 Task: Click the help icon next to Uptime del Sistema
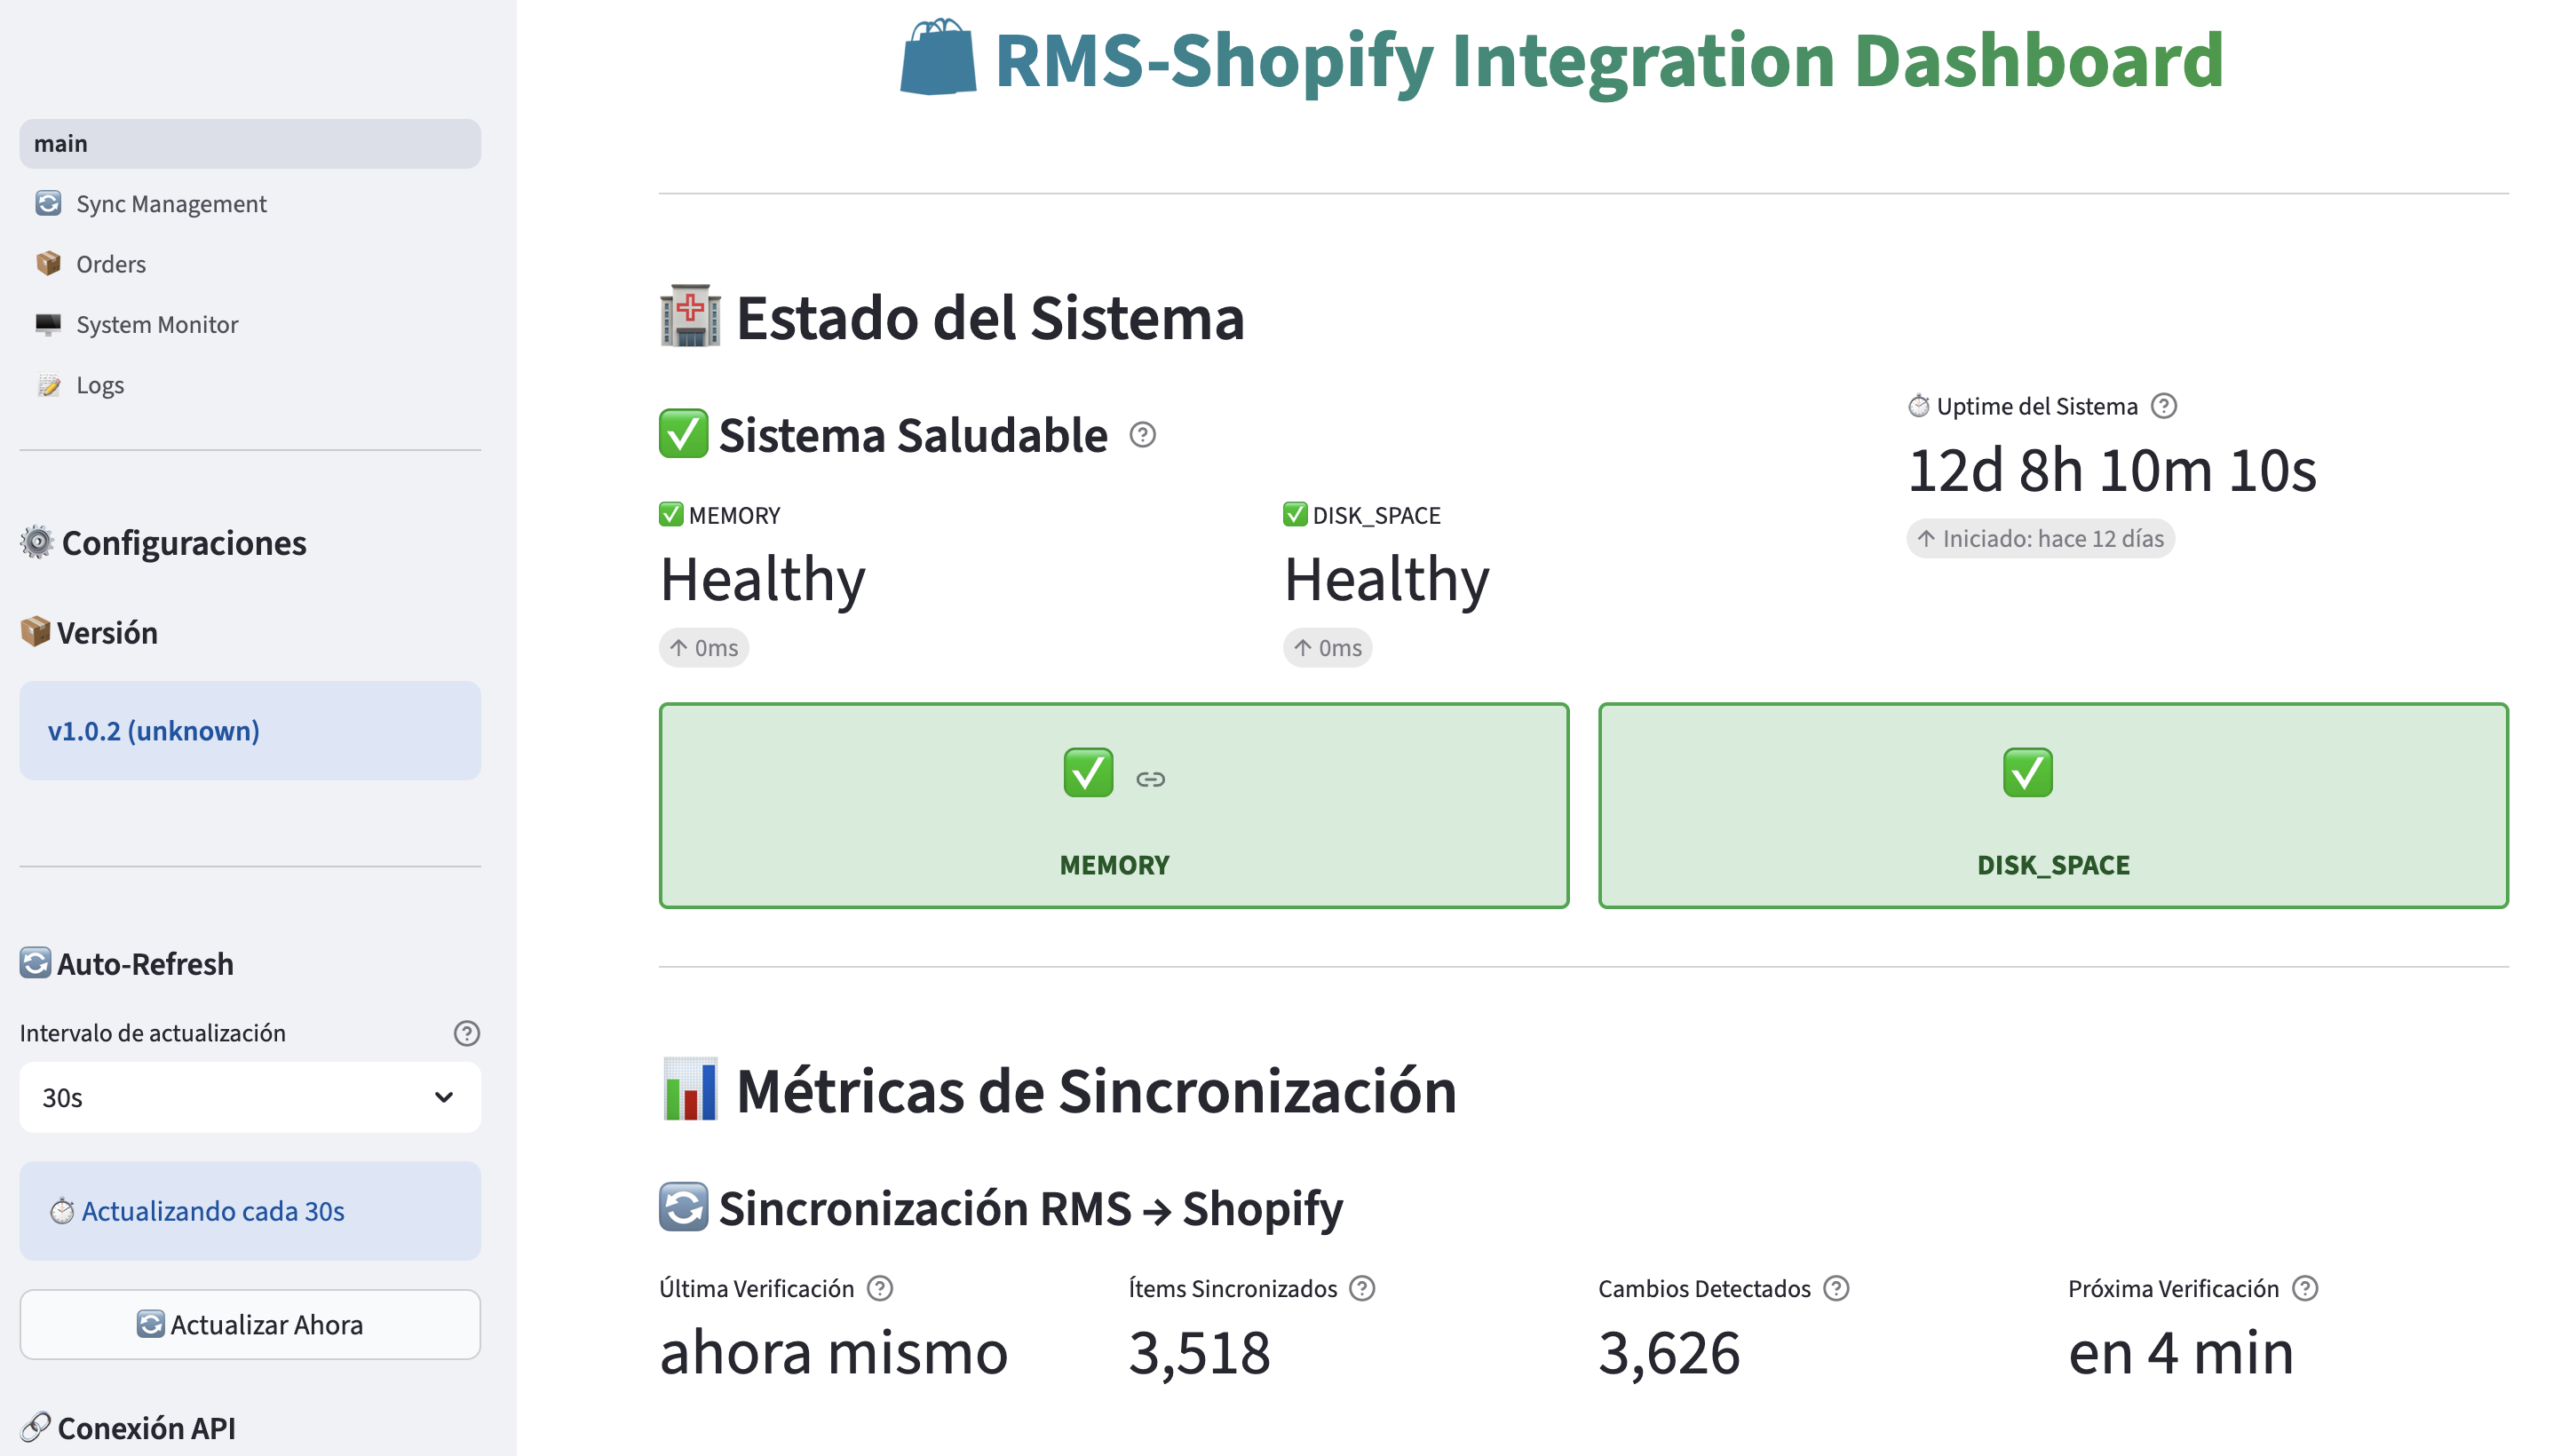pos(2164,406)
